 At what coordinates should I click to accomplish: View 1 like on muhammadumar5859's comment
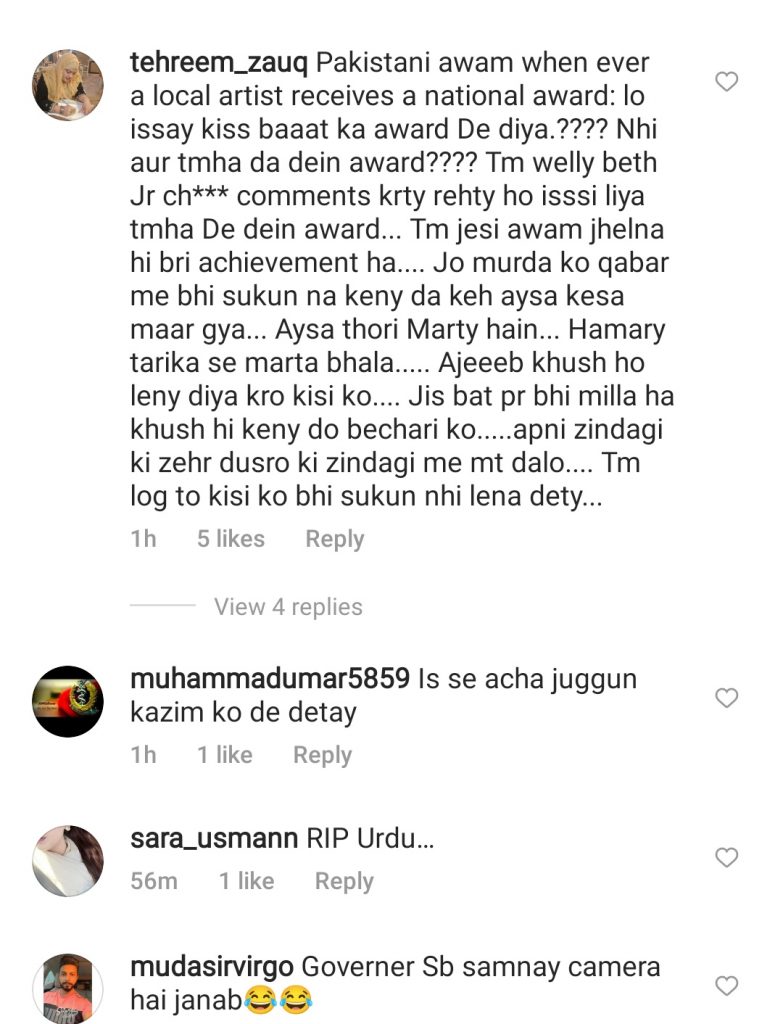point(225,755)
